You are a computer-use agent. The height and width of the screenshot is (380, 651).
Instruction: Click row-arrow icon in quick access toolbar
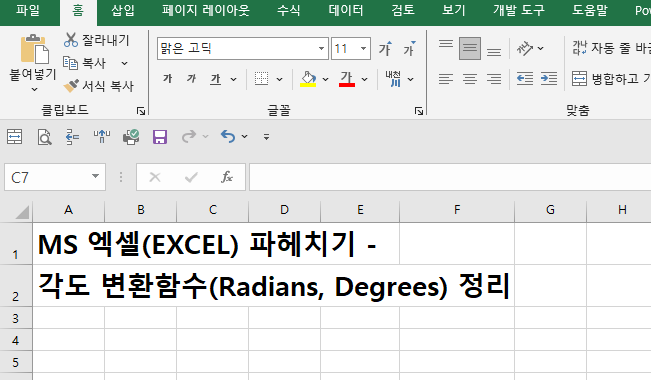click(x=73, y=137)
